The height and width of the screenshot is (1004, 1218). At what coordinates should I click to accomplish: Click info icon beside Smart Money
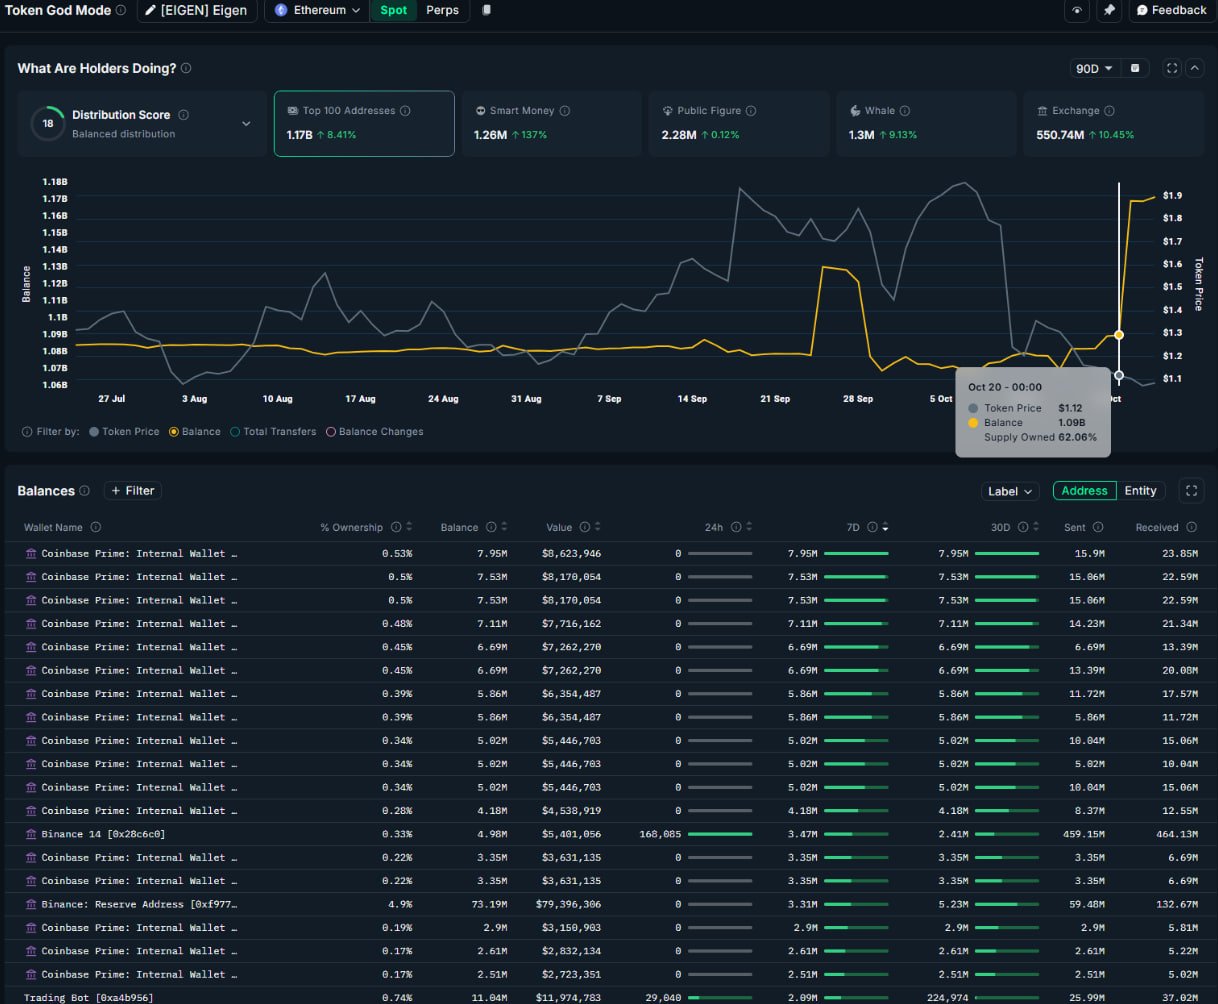tap(565, 111)
